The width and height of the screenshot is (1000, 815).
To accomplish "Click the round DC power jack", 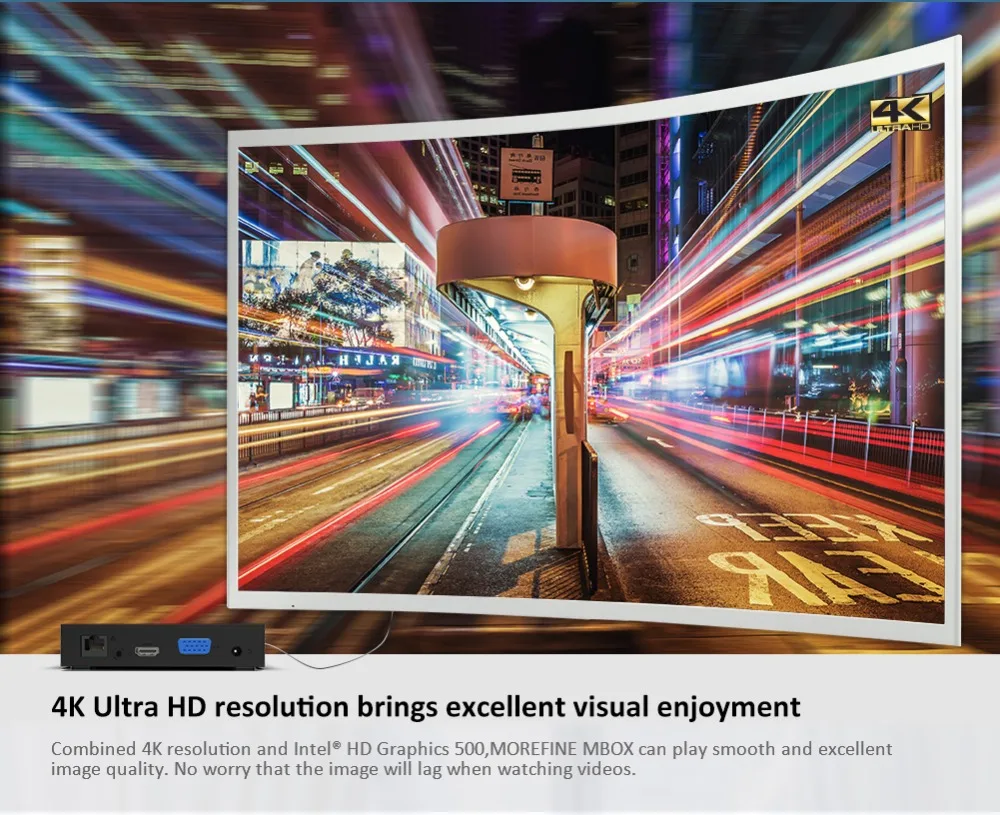I will pos(236,651).
